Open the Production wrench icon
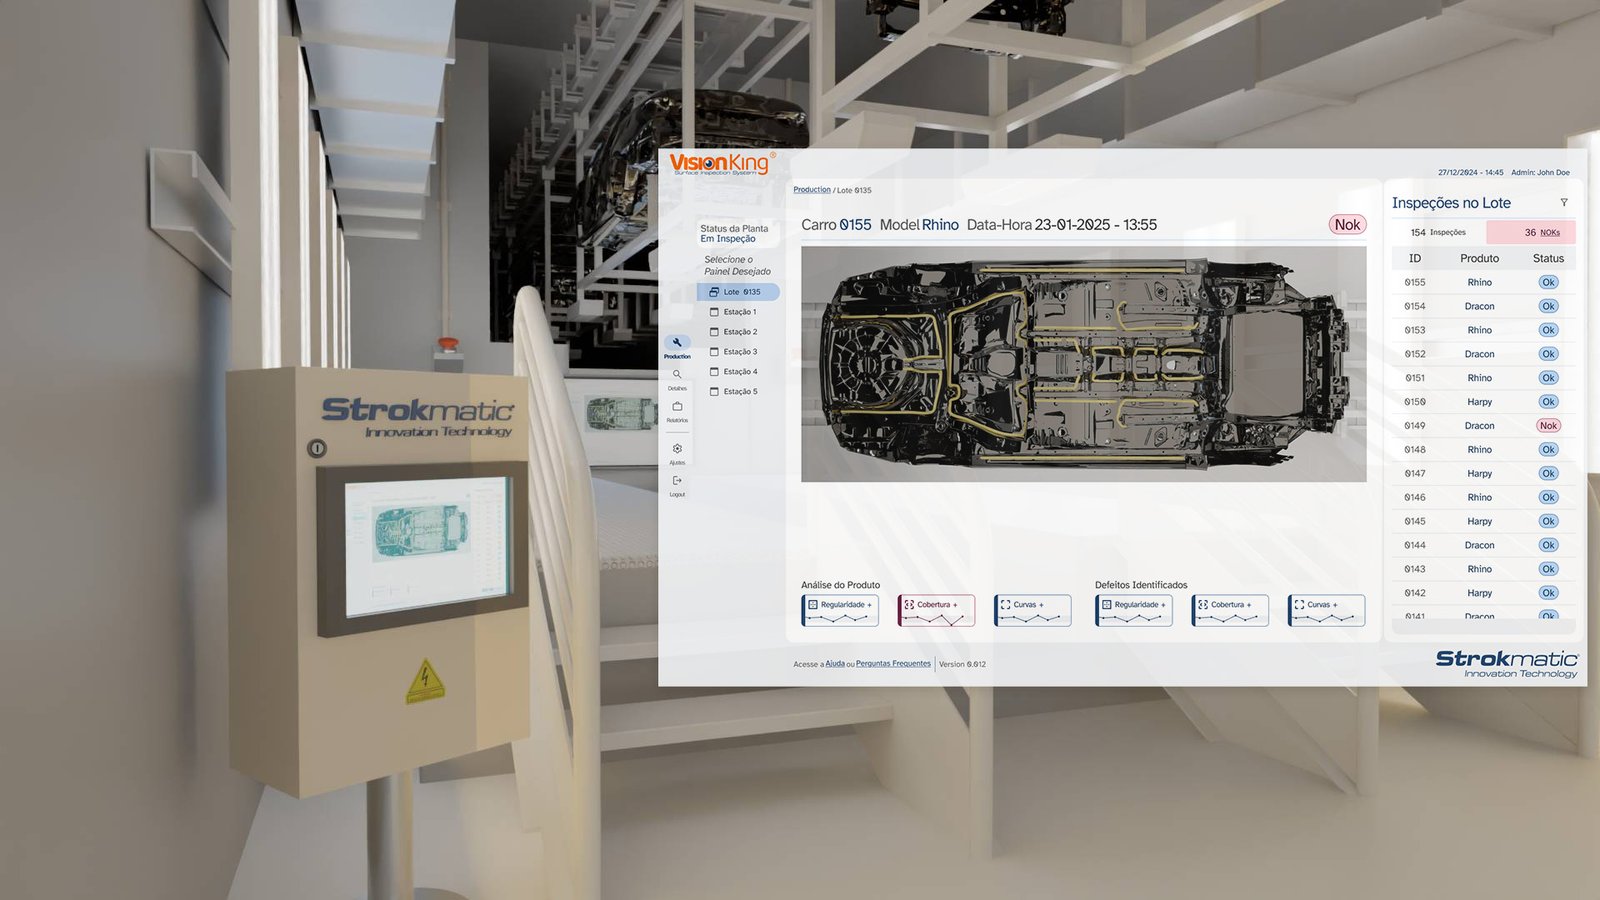 [x=677, y=343]
